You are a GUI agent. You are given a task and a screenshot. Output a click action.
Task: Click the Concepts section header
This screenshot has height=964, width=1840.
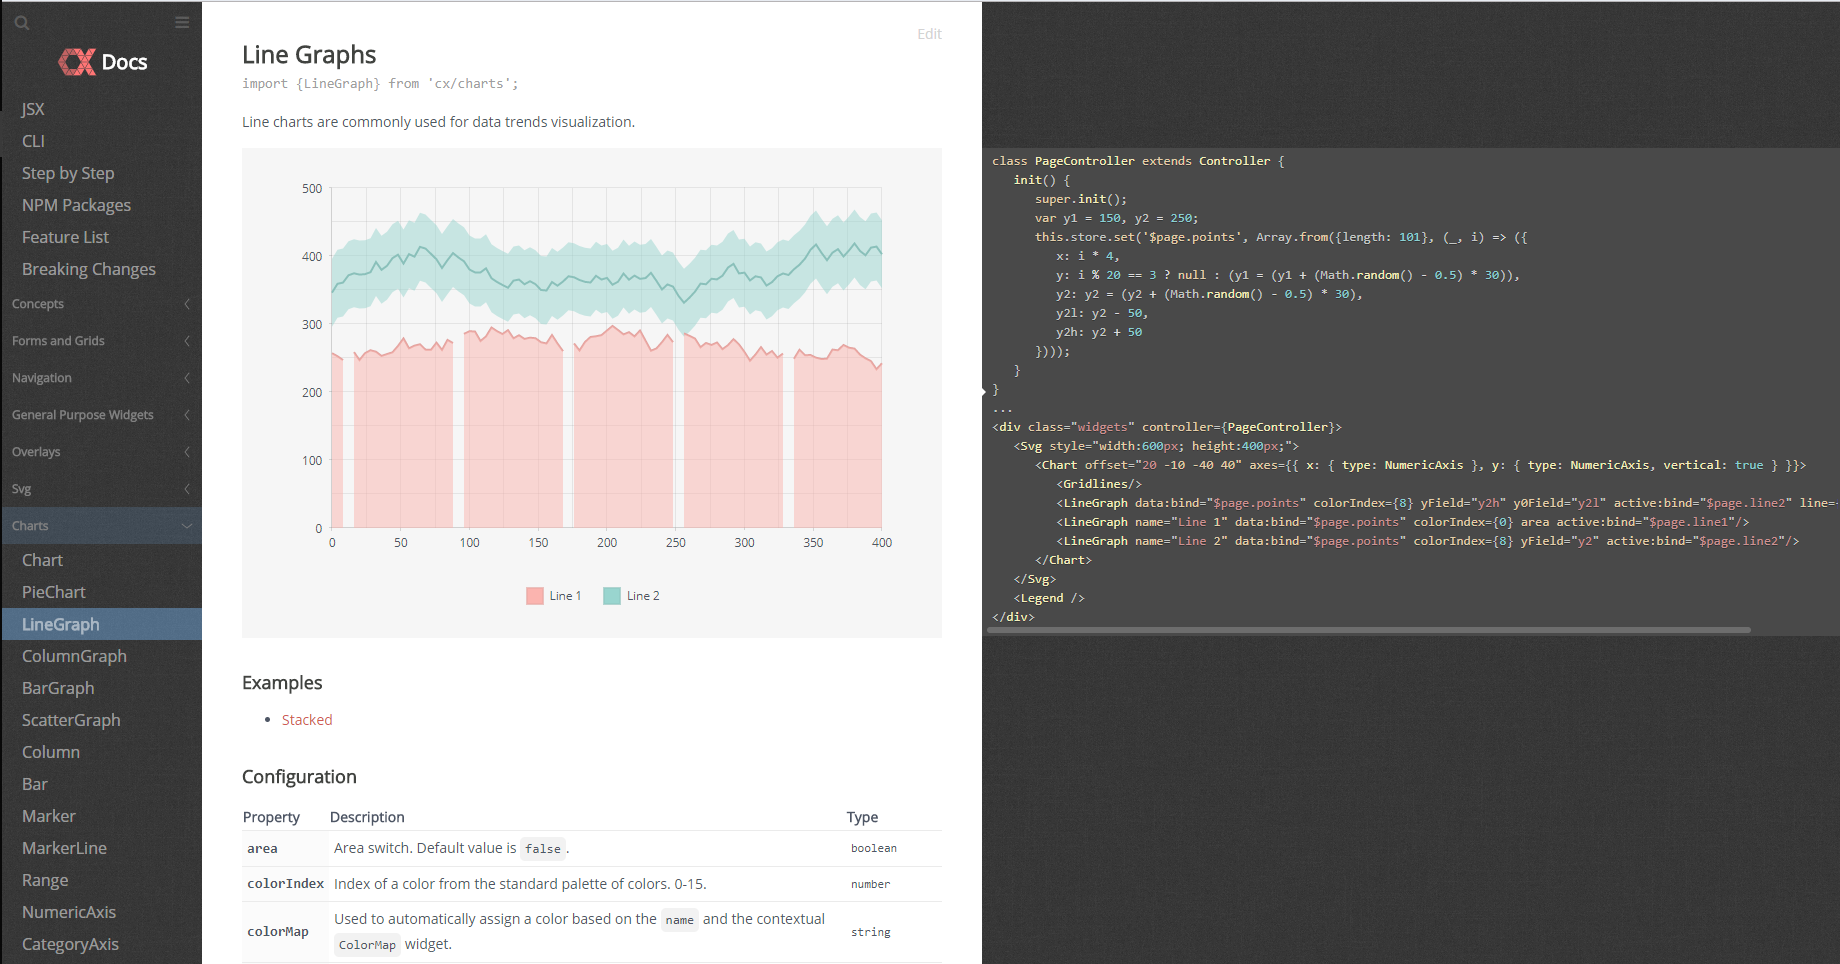coord(101,304)
